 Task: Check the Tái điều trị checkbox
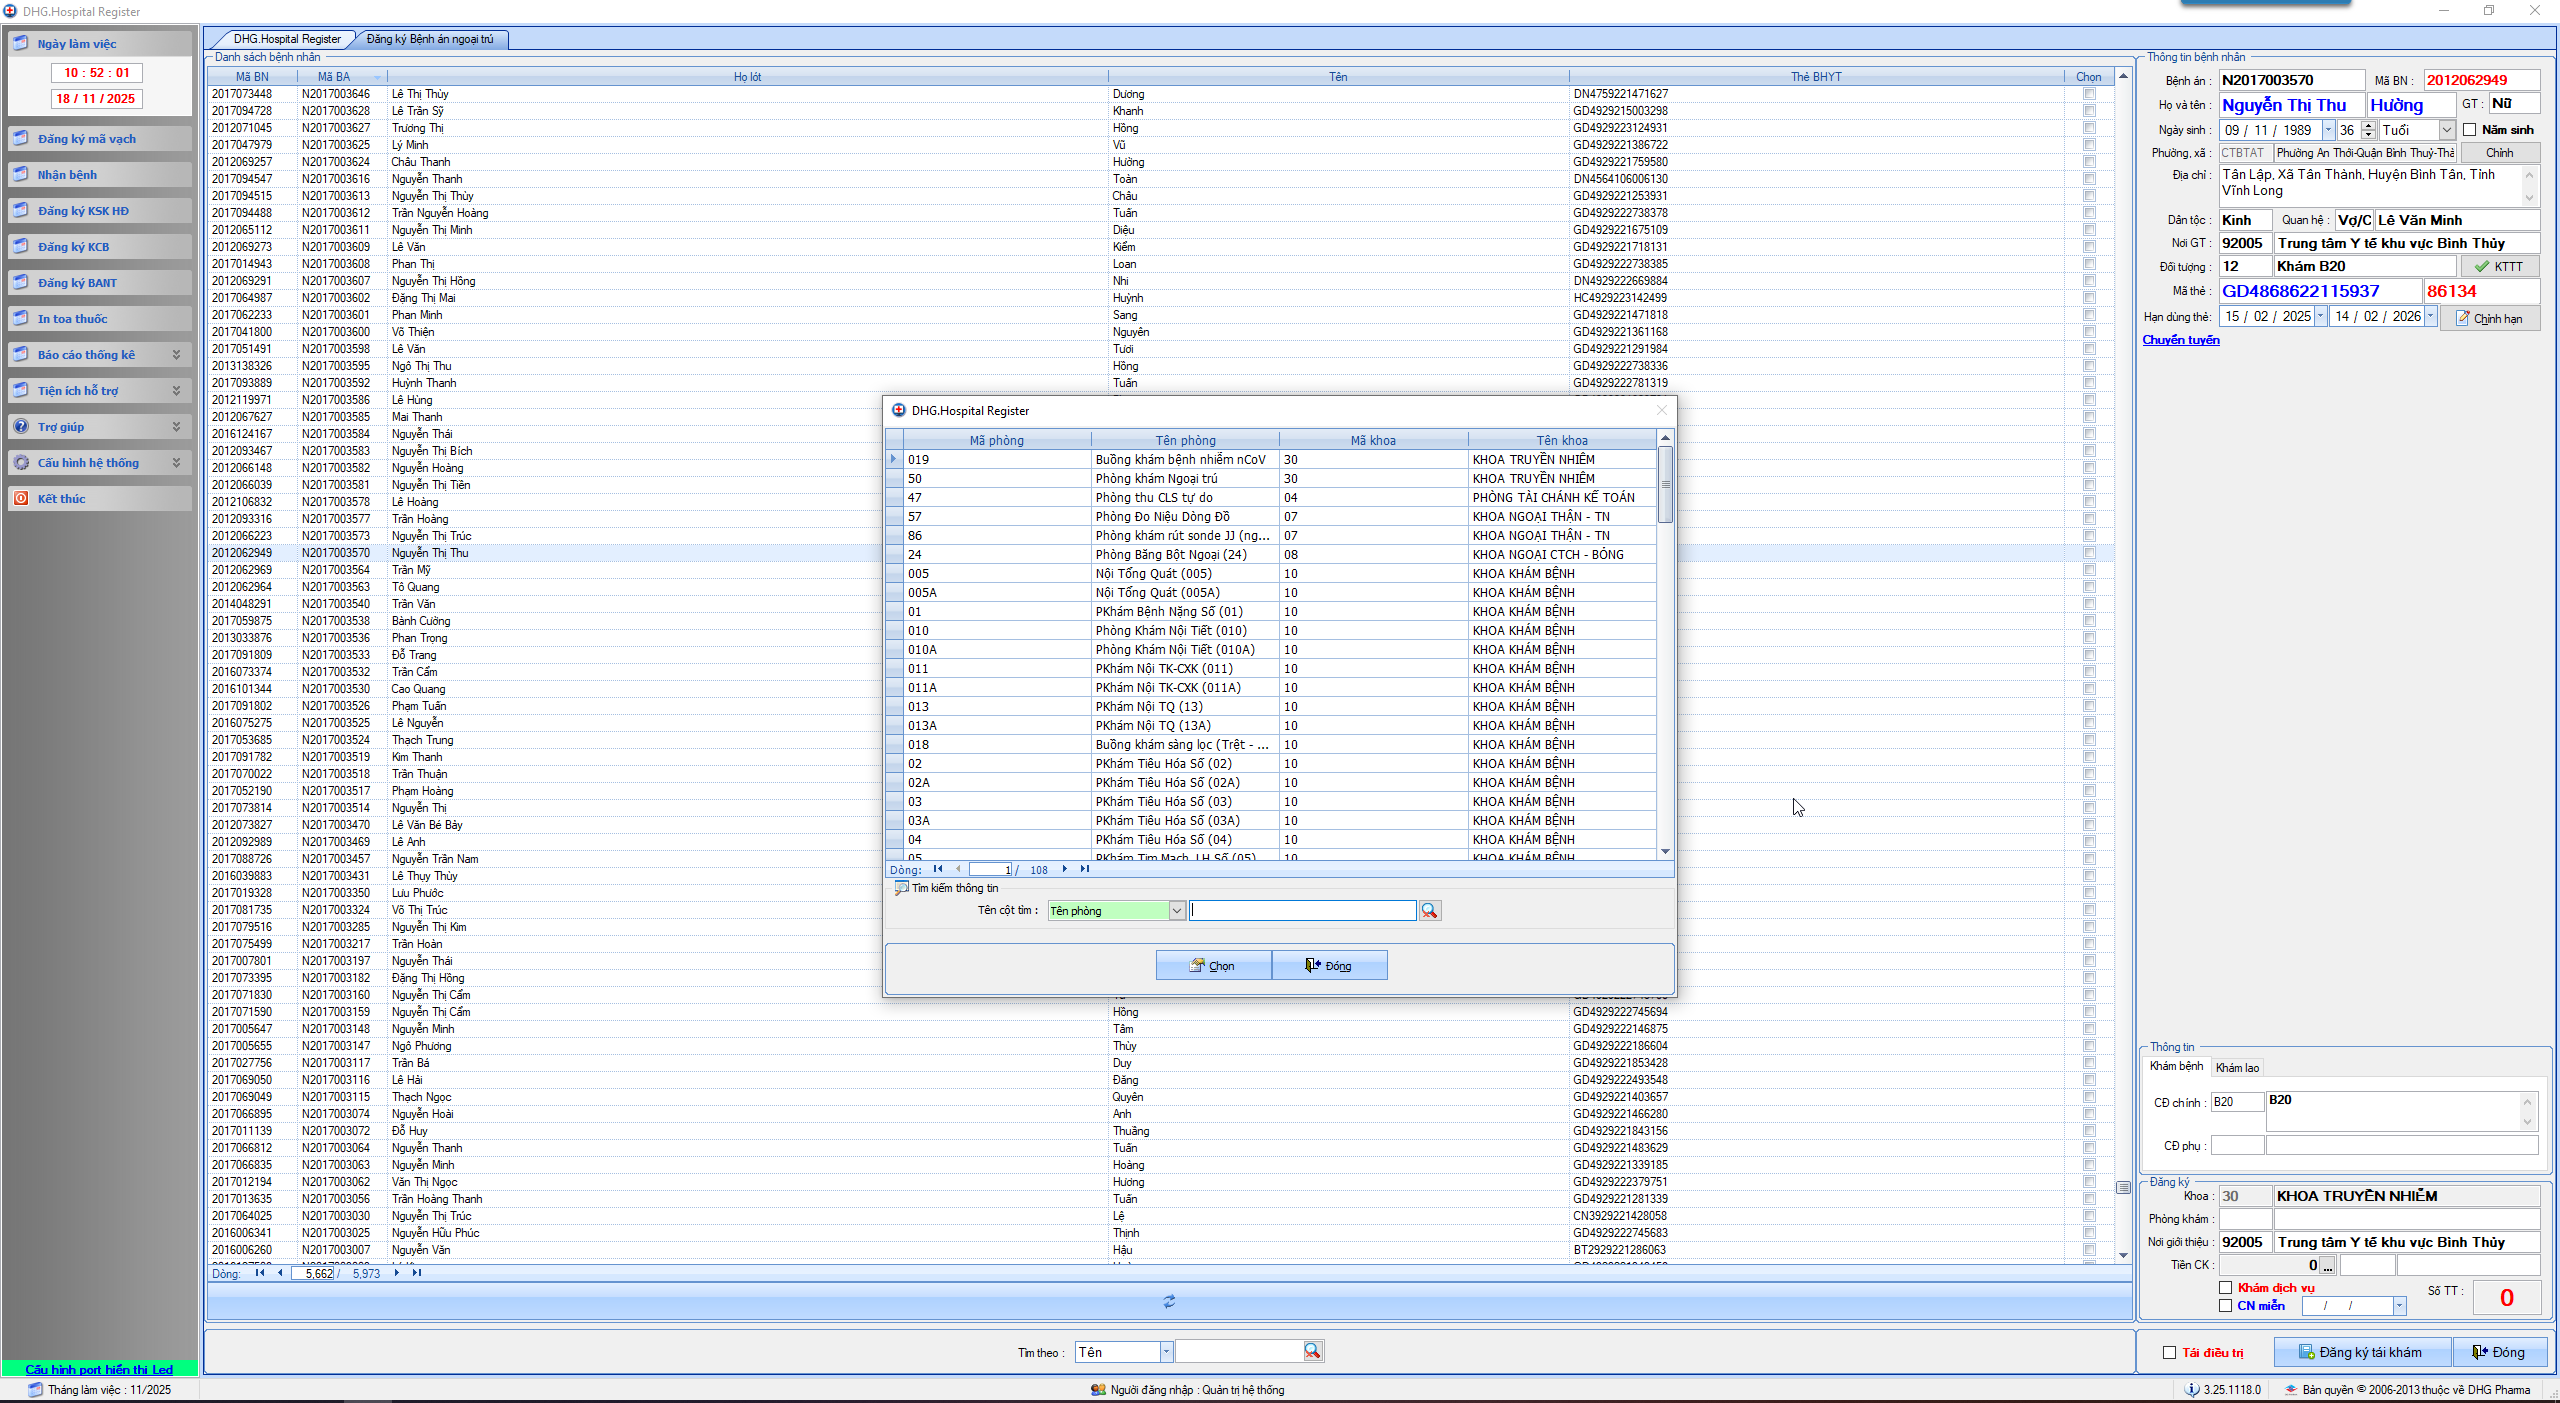click(x=2170, y=1353)
